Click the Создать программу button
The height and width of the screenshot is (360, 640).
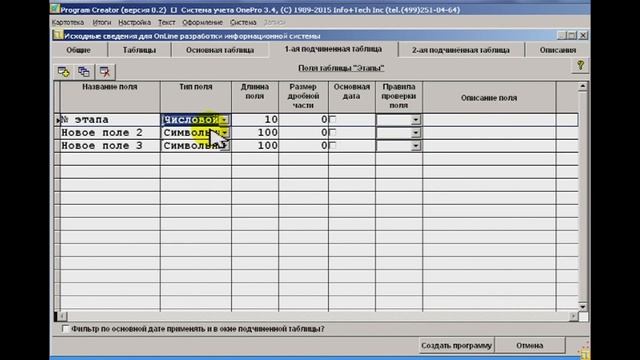pos(456,345)
